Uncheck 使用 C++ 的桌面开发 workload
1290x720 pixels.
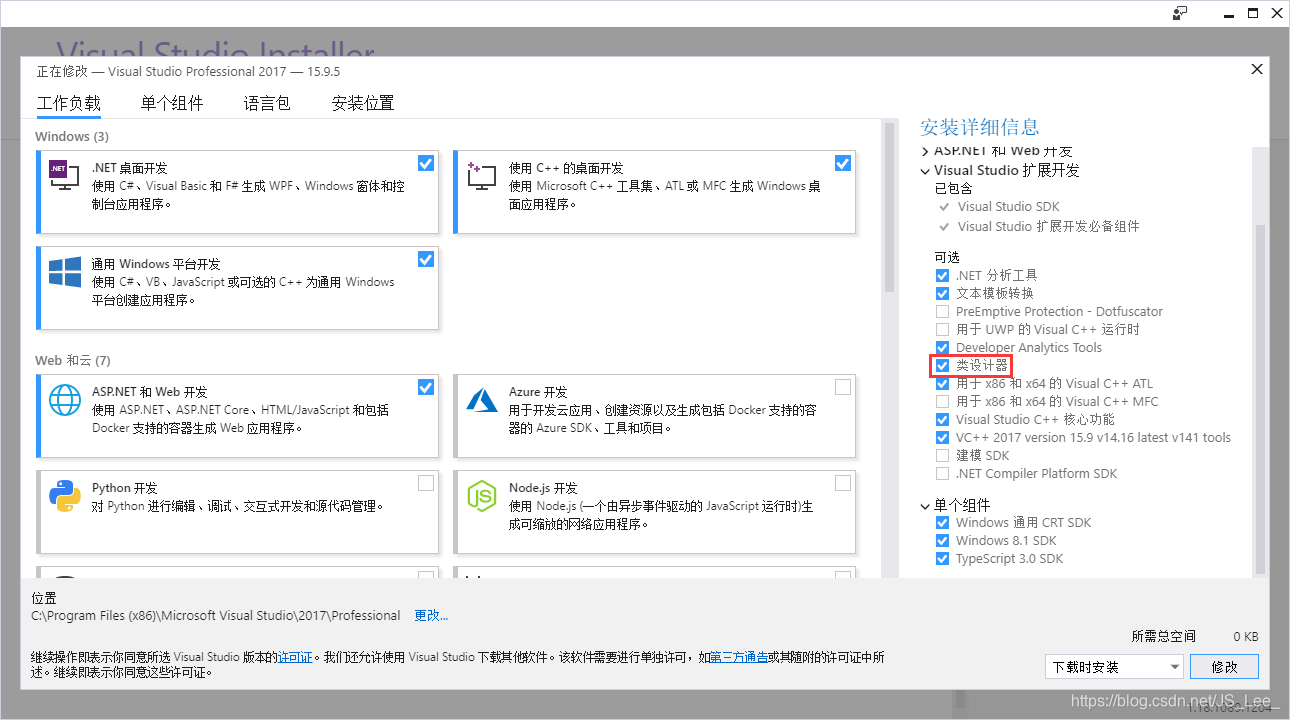[843, 163]
